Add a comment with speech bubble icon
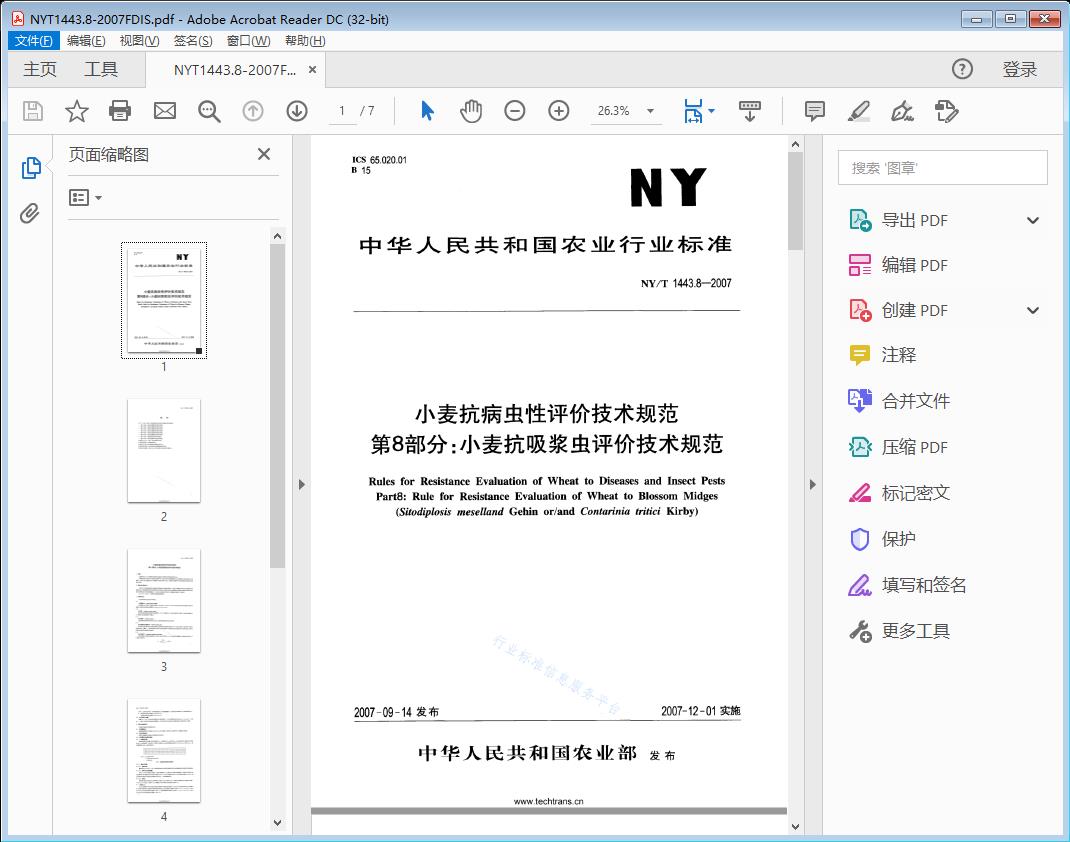This screenshot has width=1070, height=842. [x=815, y=111]
